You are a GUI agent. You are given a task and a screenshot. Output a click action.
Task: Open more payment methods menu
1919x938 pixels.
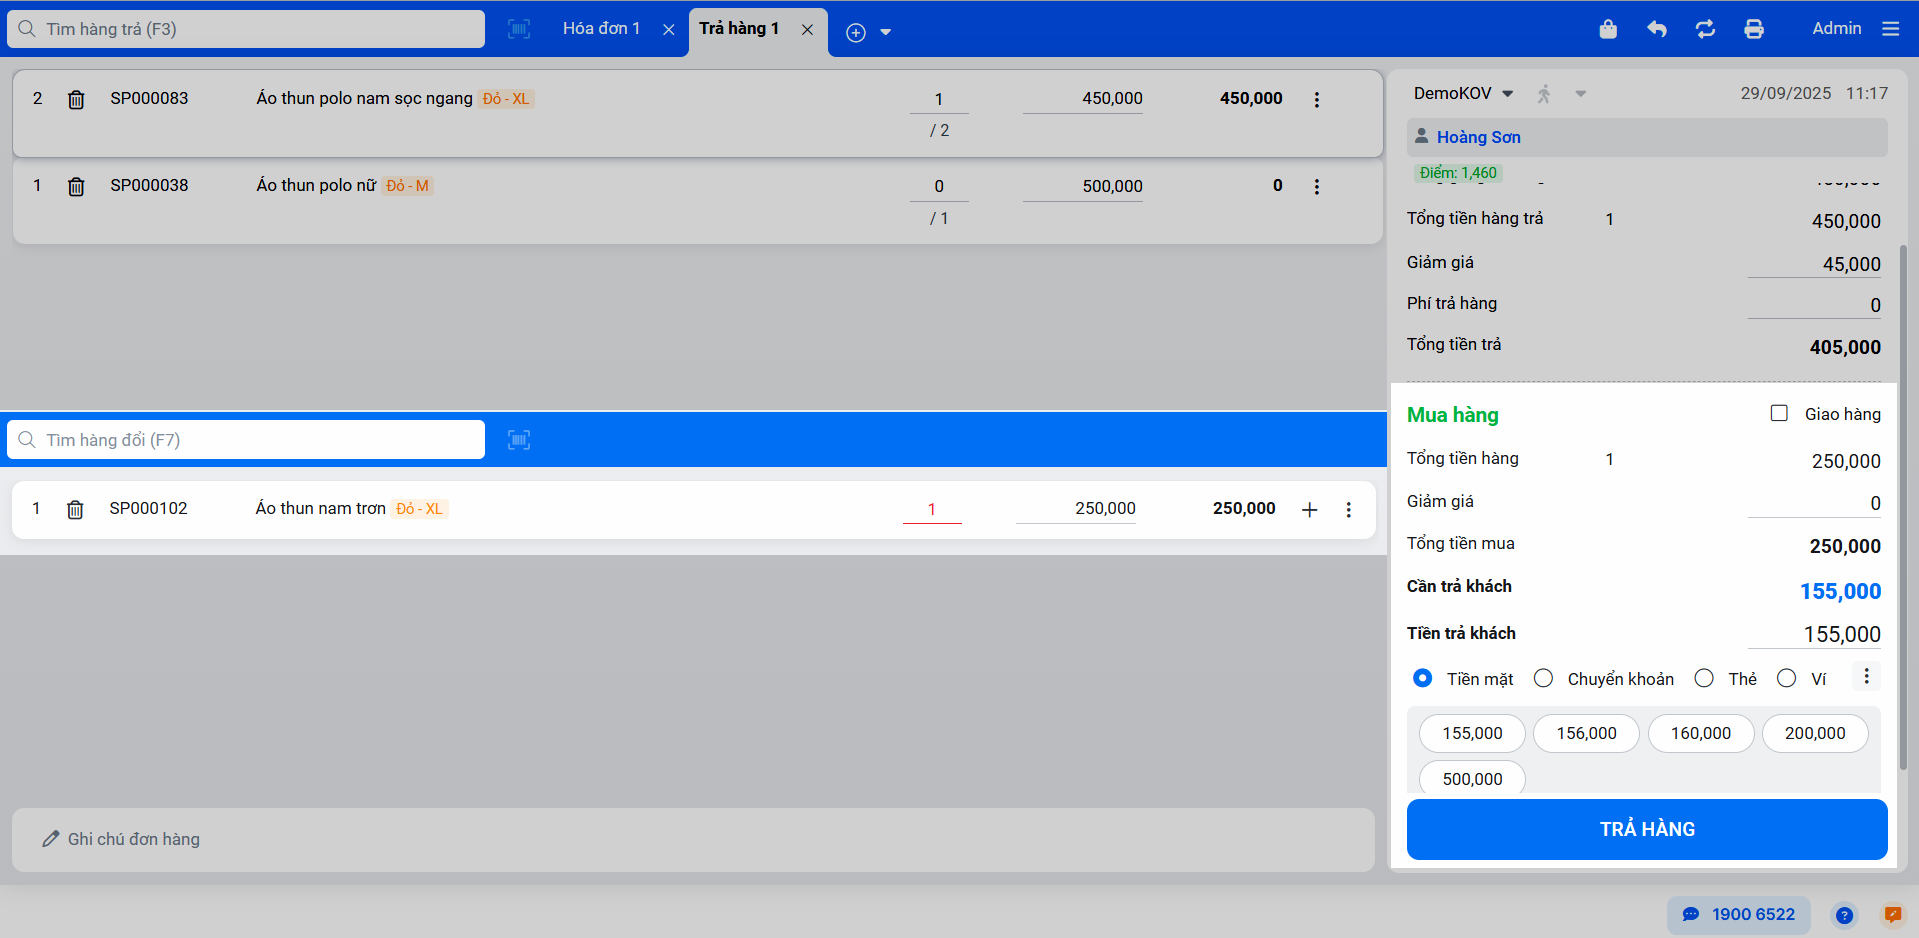[x=1866, y=677]
